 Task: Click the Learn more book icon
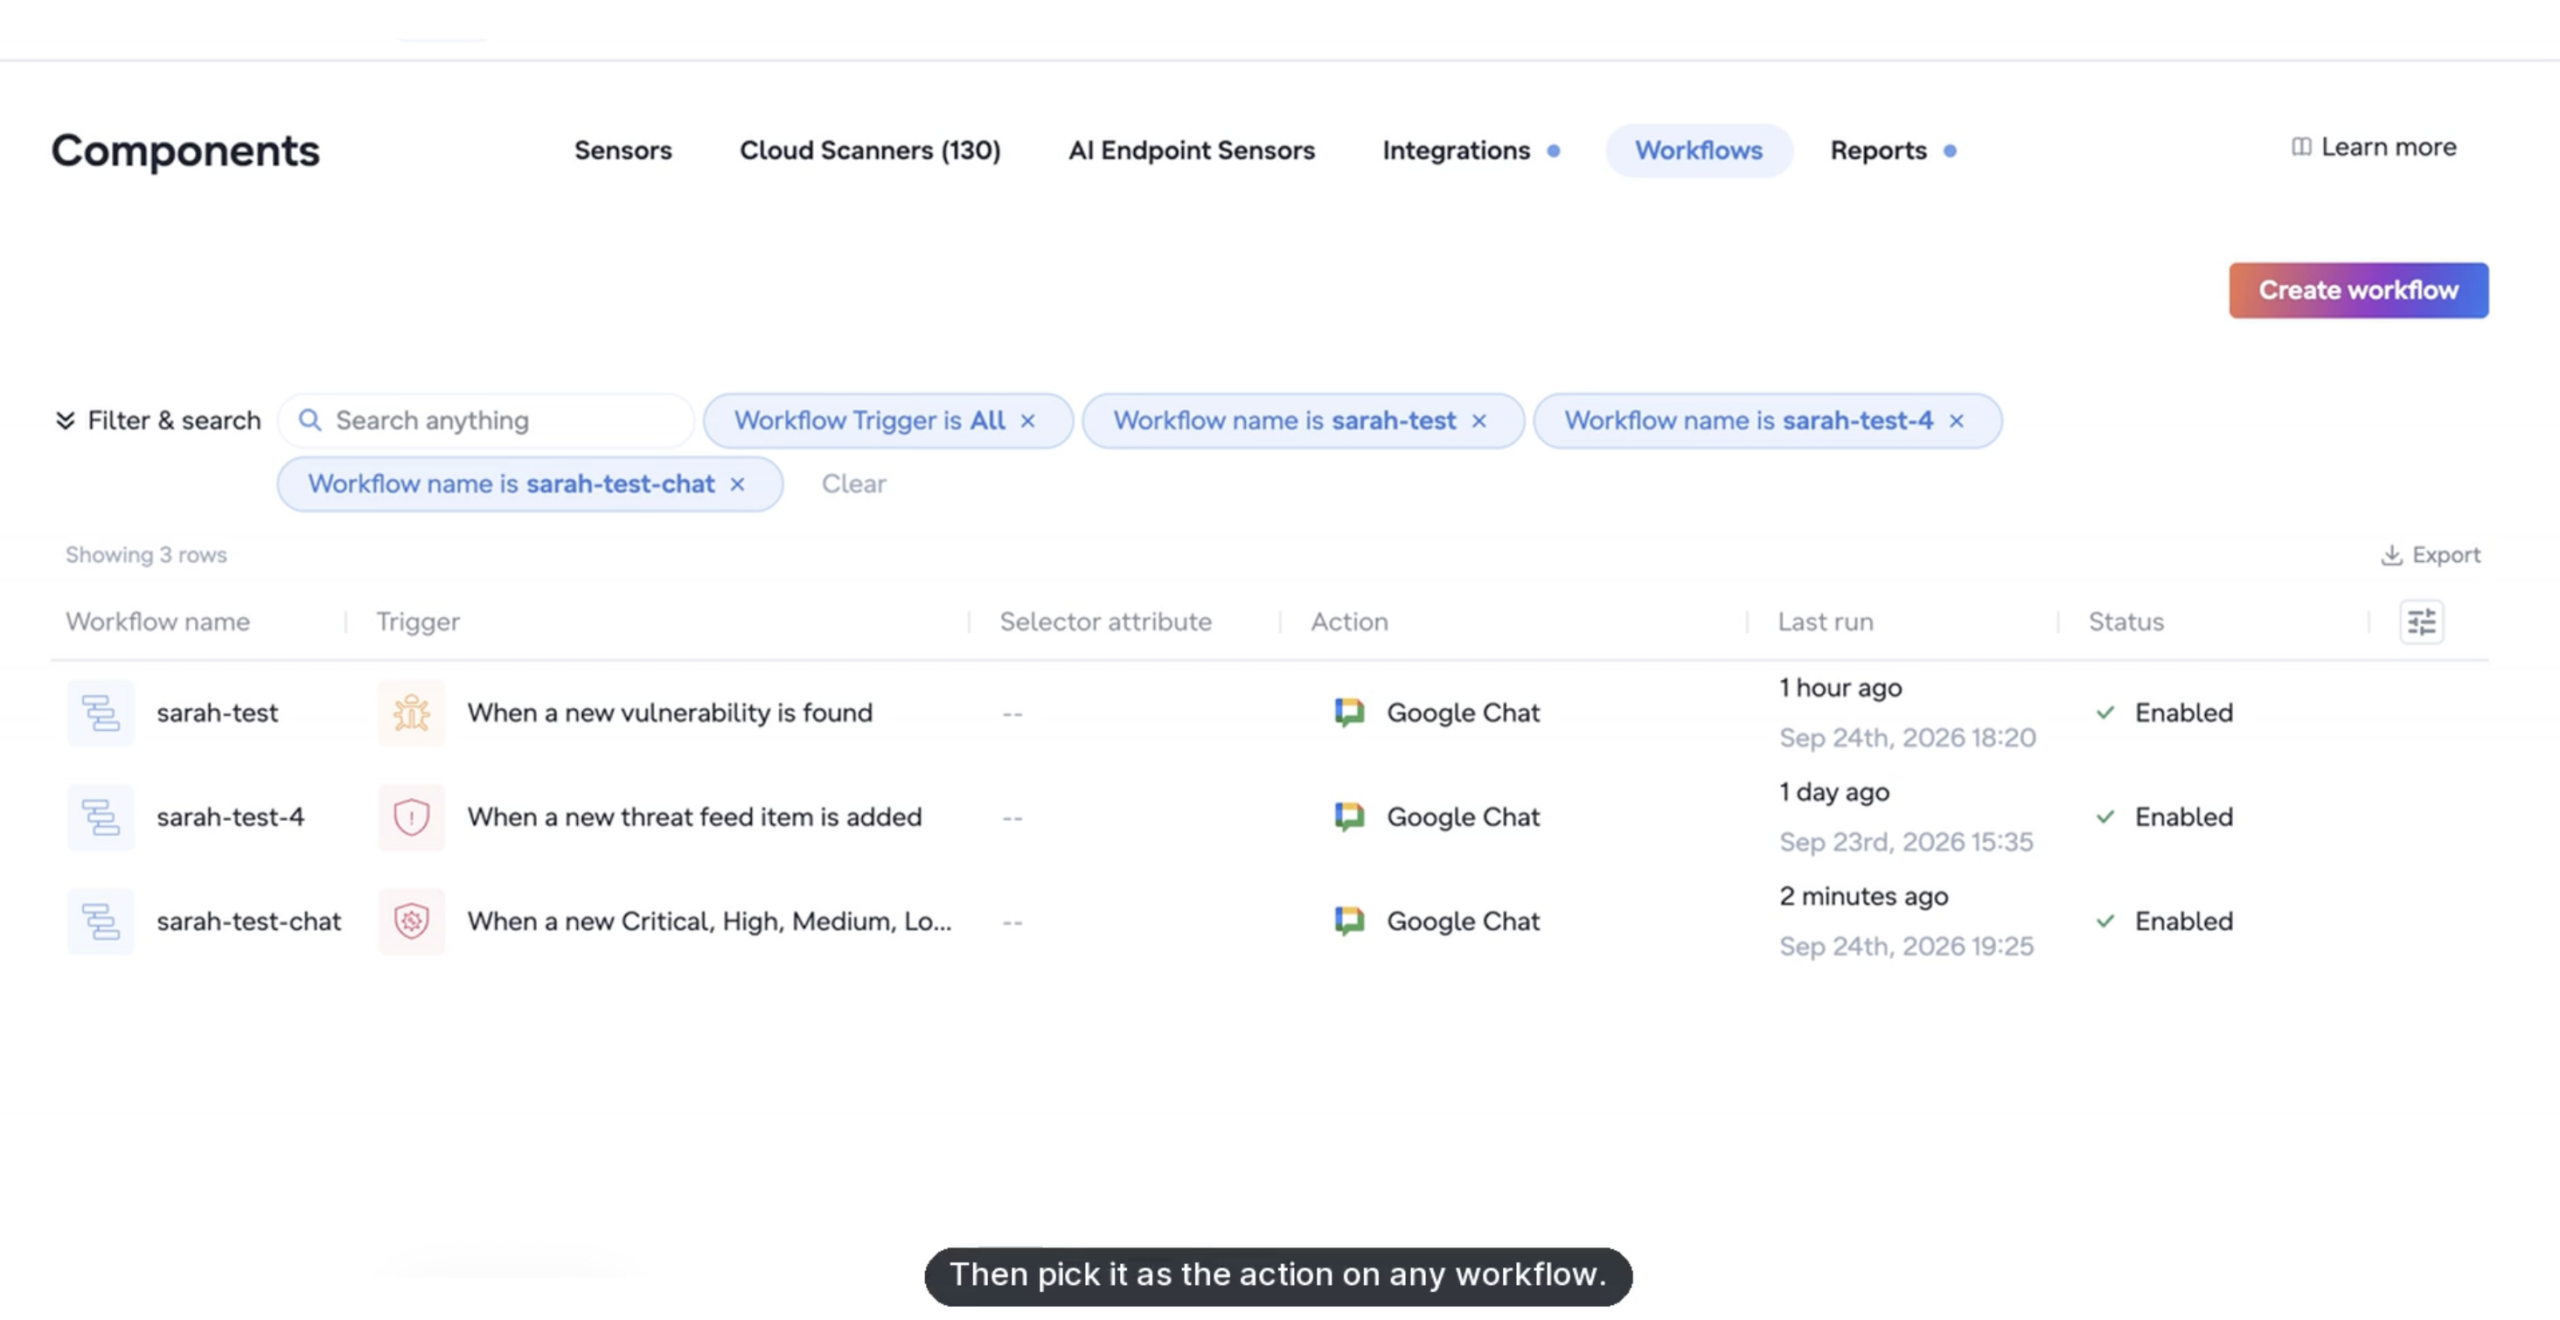pos(2301,147)
